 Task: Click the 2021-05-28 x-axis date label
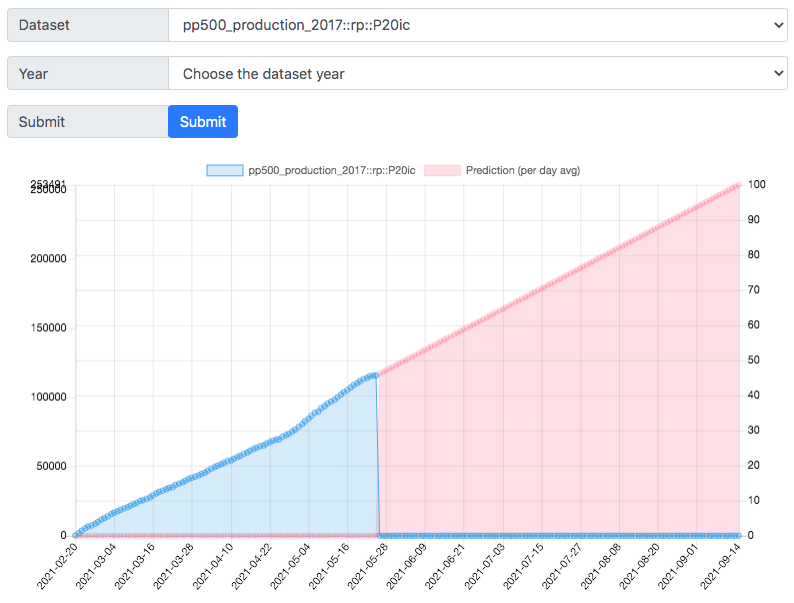coord(369,566)
